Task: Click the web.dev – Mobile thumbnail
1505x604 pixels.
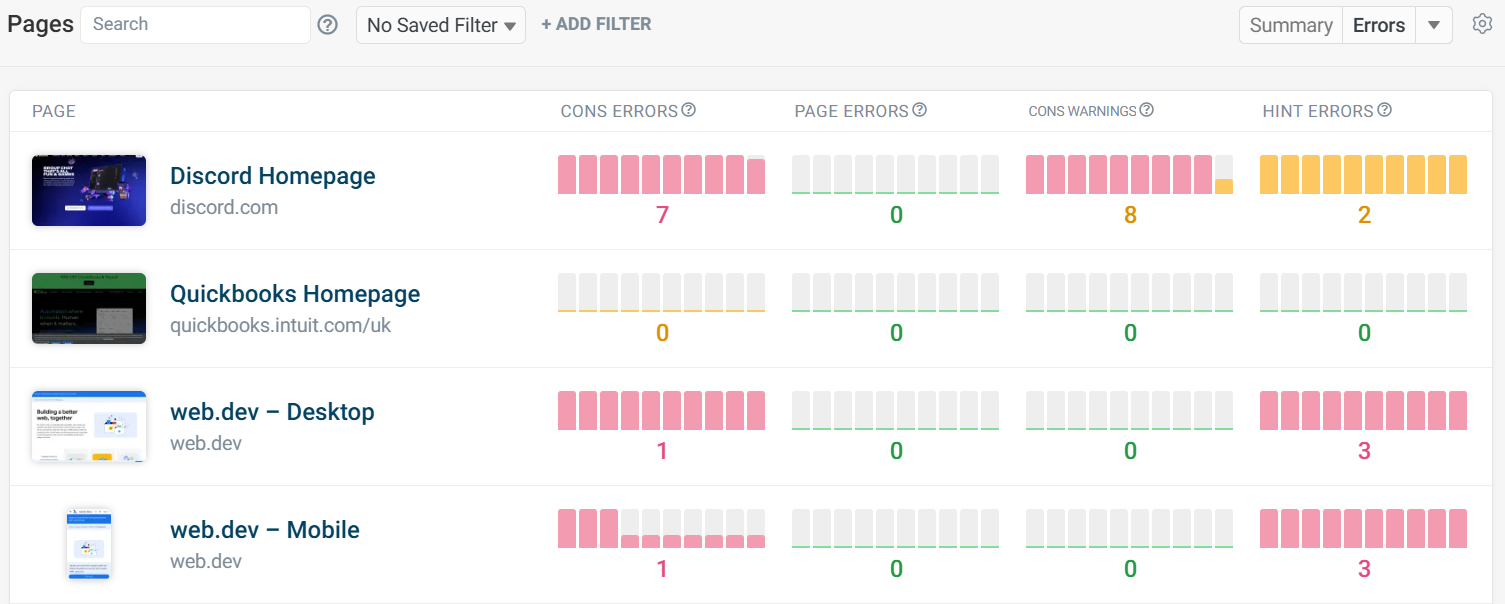Action: (x=88, y=543)
